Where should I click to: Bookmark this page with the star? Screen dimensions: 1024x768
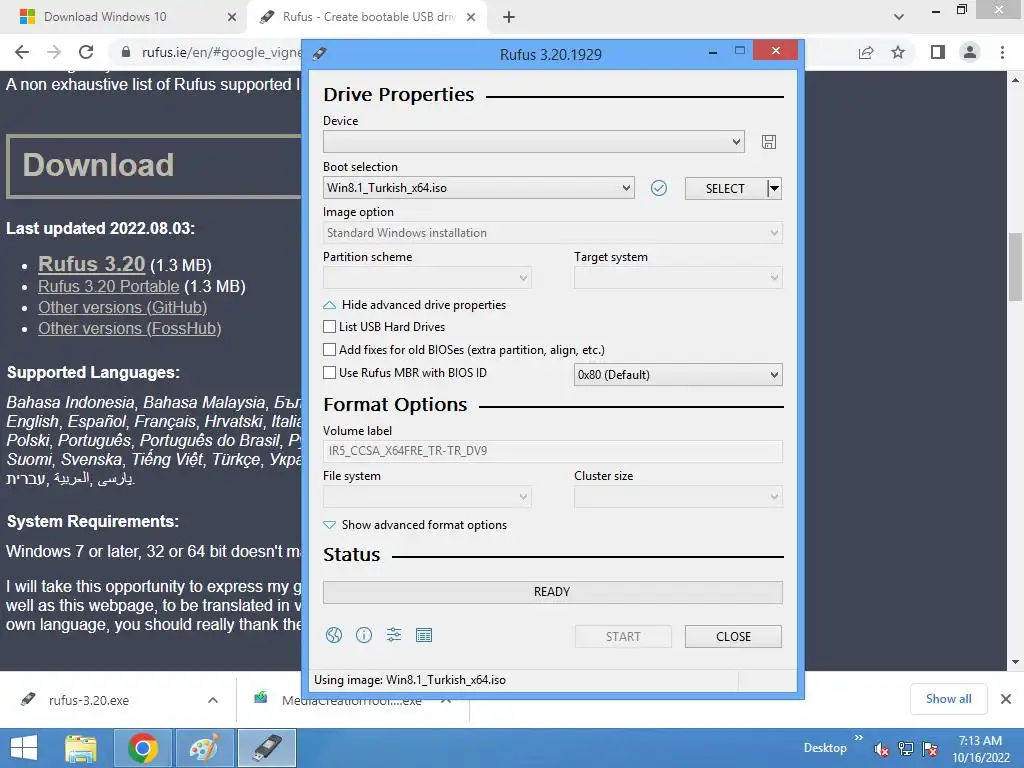(x=898, y=52)
